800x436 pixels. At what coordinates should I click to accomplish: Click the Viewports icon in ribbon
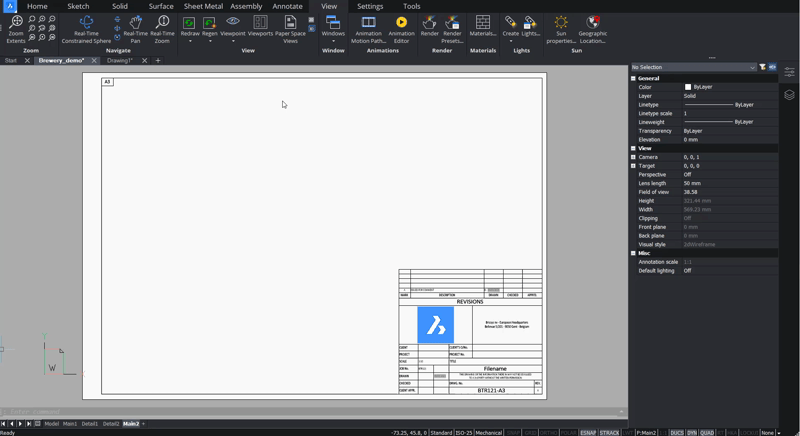260,23
